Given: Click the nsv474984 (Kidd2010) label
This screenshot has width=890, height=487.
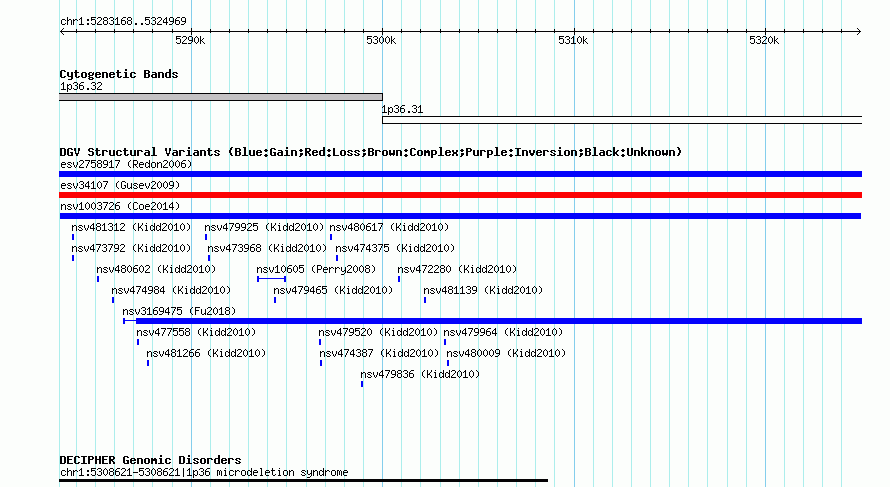Looking at the screenshot, I should [171, 290].
